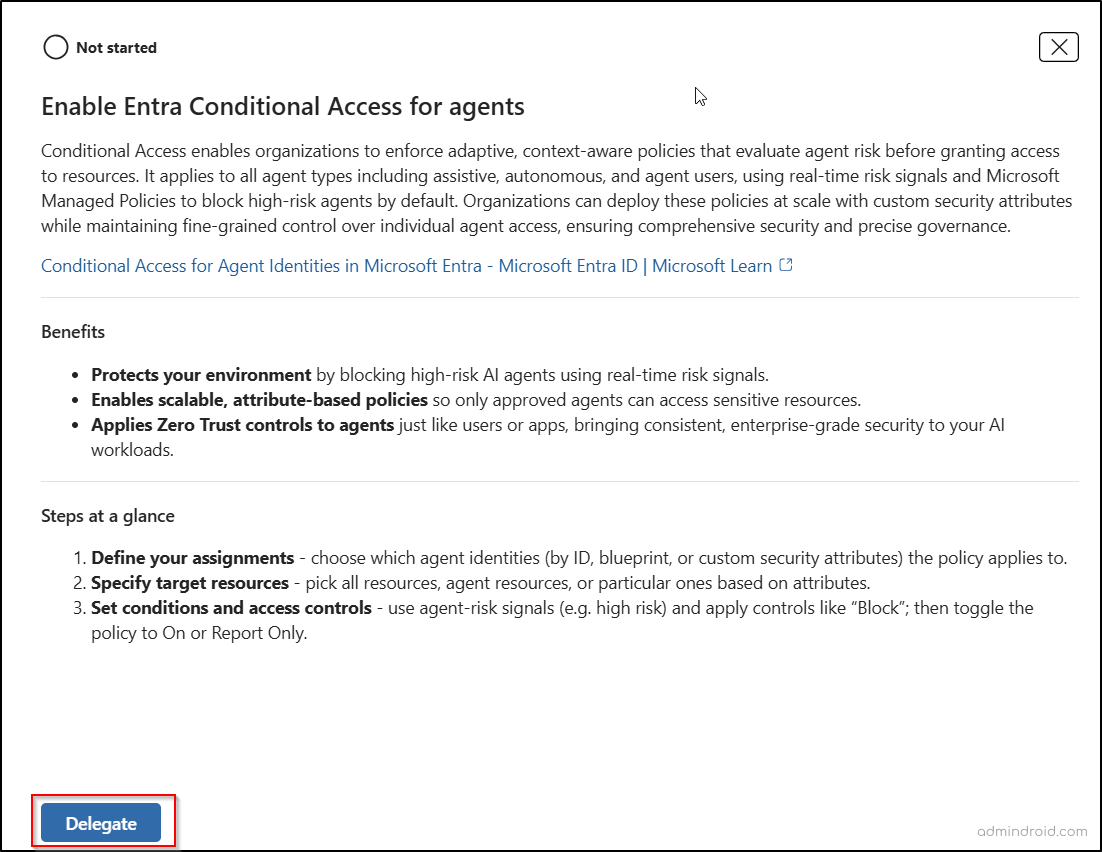Click the 'Enable Entra Conditional Access for agents' heading
Viewport: 1102px width, 852px height.
click(x=282, y=106)
